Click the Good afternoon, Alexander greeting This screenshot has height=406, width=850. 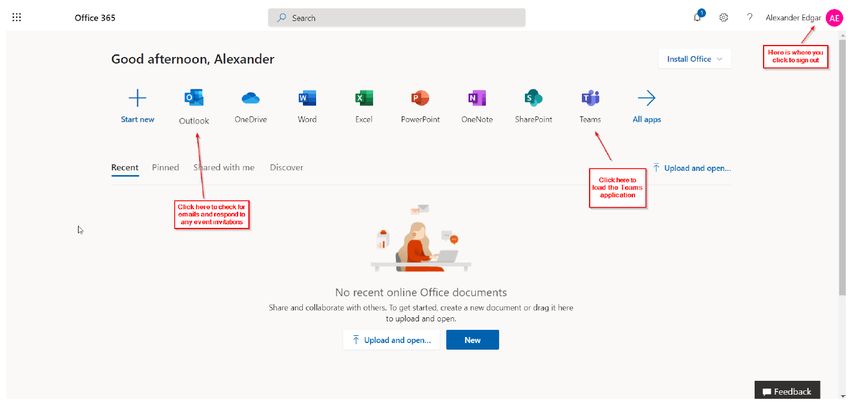192,59
